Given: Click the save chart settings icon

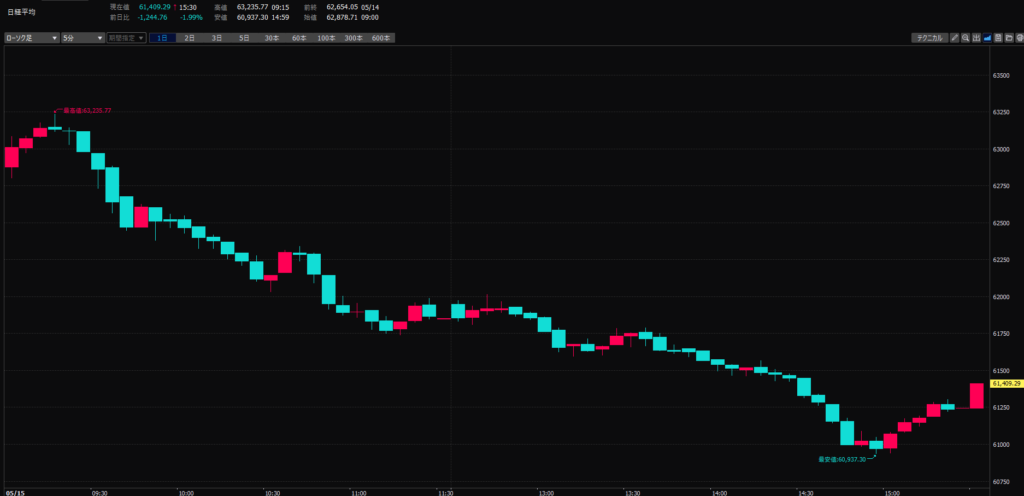Looking at the screenshot, I should click(x=999, y=38).
